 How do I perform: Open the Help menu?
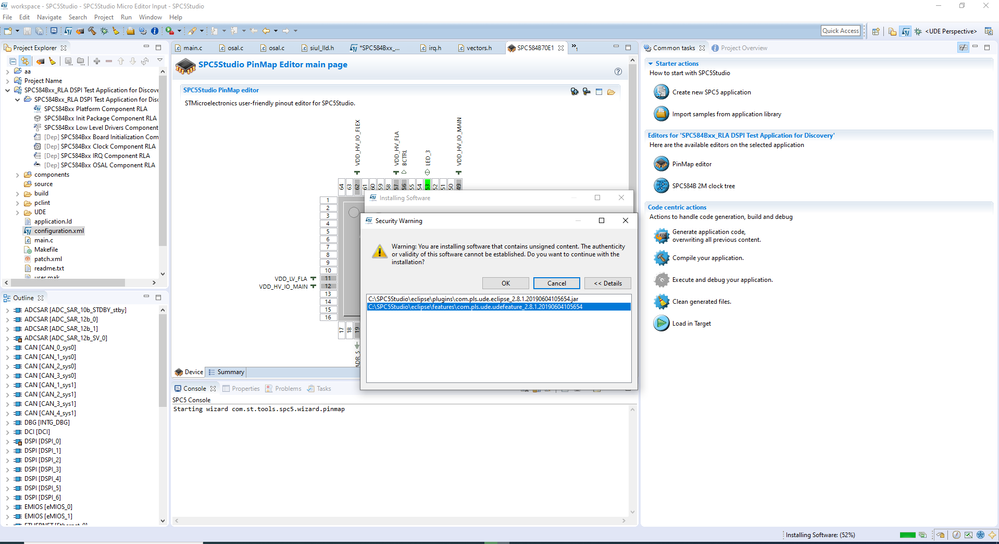(x=175, y=17)
